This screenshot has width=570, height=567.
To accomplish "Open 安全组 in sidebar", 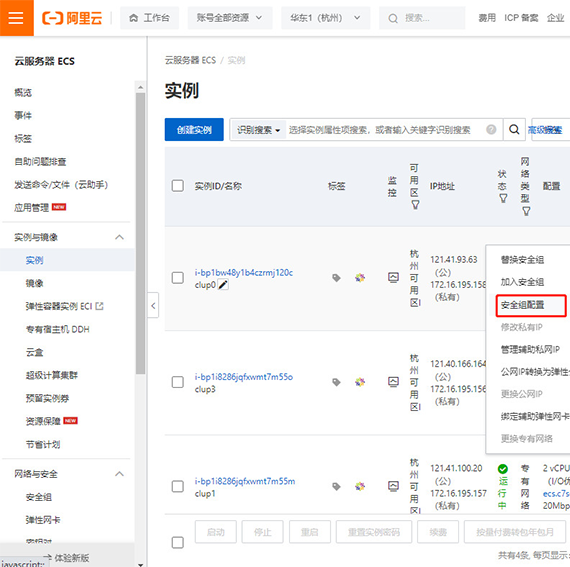I will point(39,497).
